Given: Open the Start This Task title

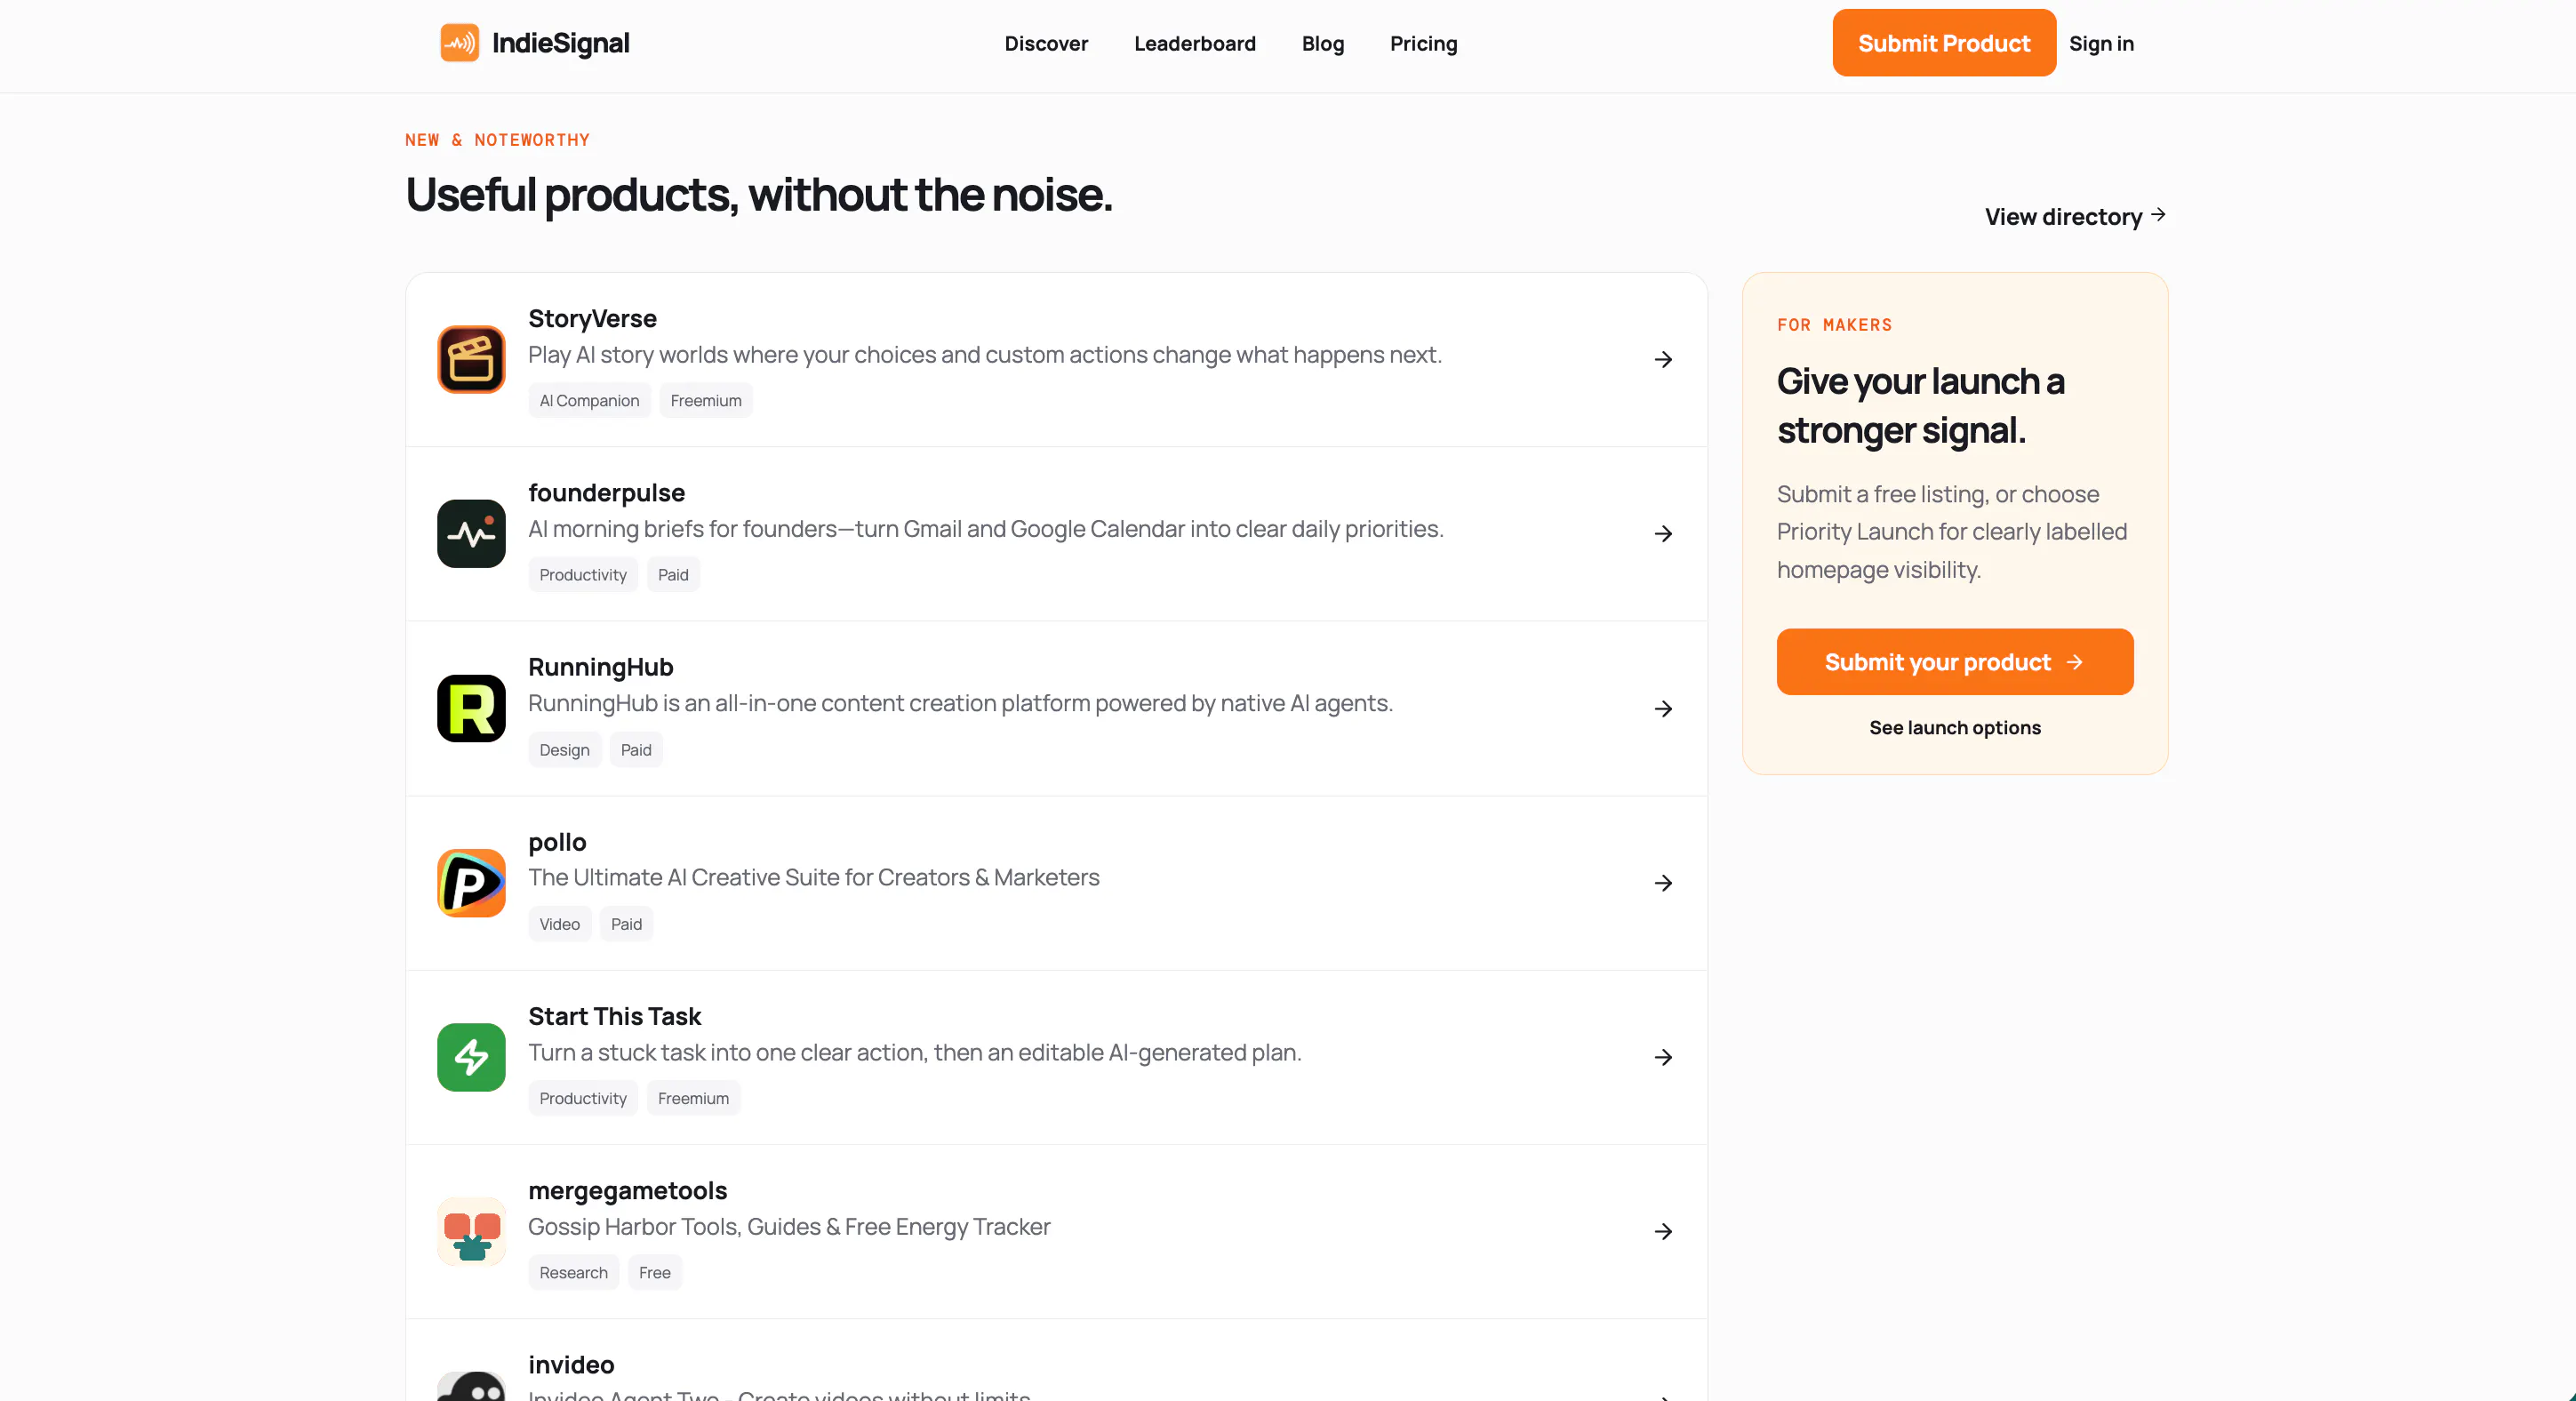Looking at the screenshot, I should (614, 1016).
